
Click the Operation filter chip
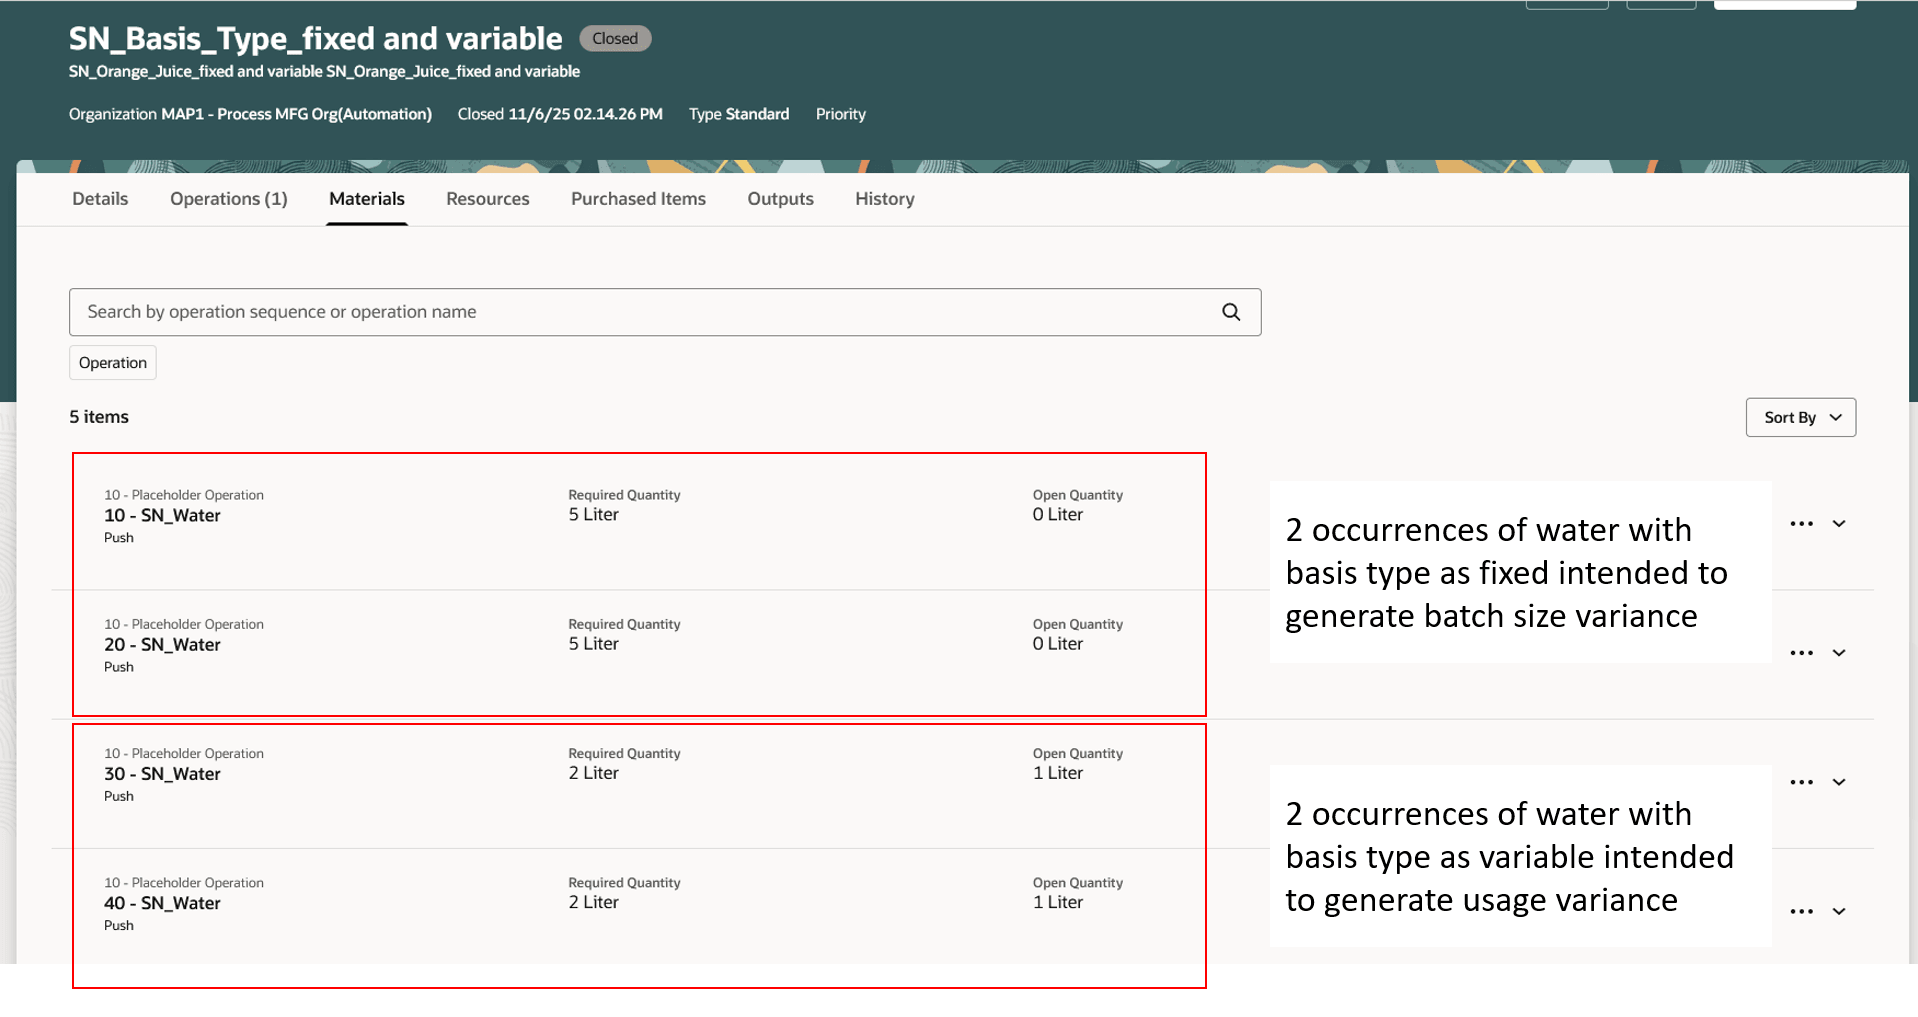coord(112,362)
